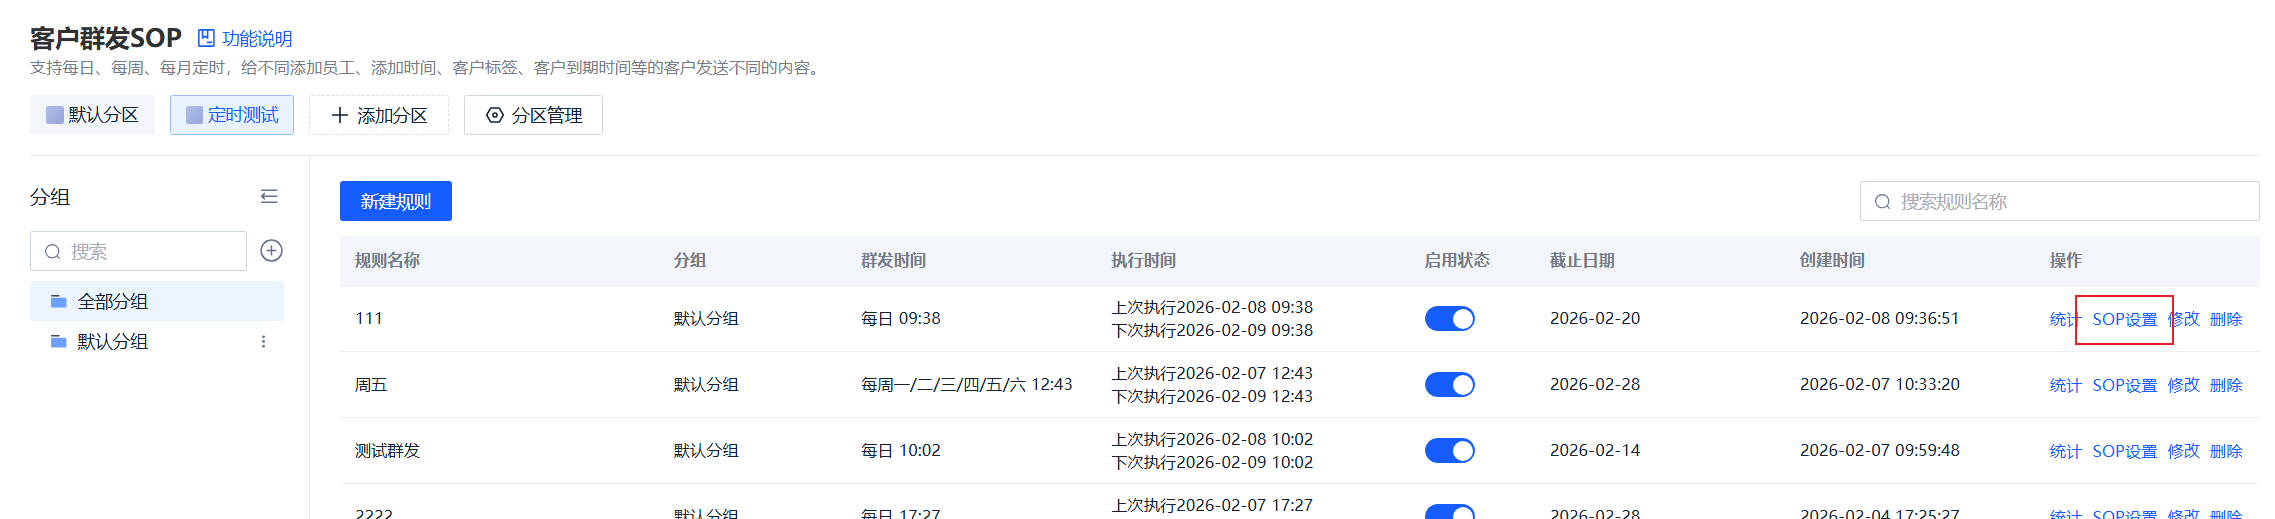
Task: Open SOP设置 for rule 111
Action: point(2124,320)
